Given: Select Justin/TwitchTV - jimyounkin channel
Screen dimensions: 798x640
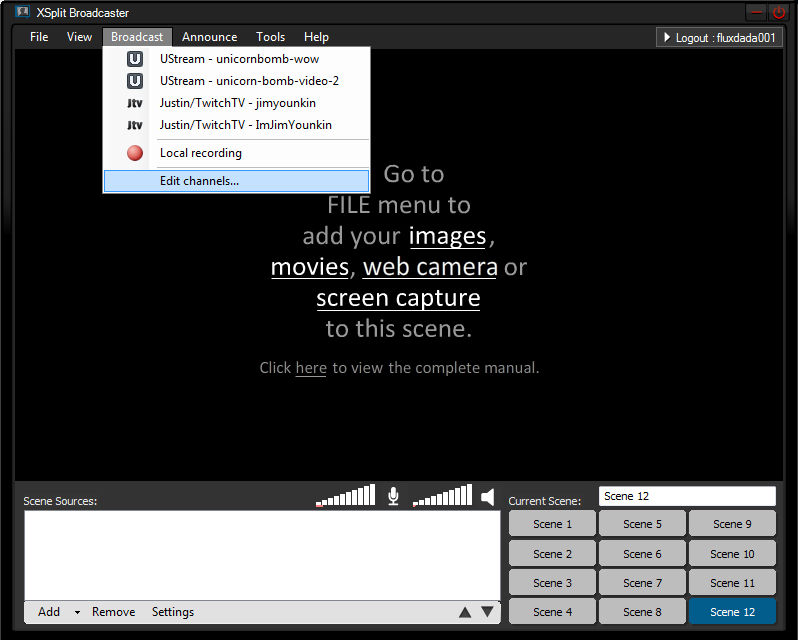Looking at the screenshot, I should (237, 103).
